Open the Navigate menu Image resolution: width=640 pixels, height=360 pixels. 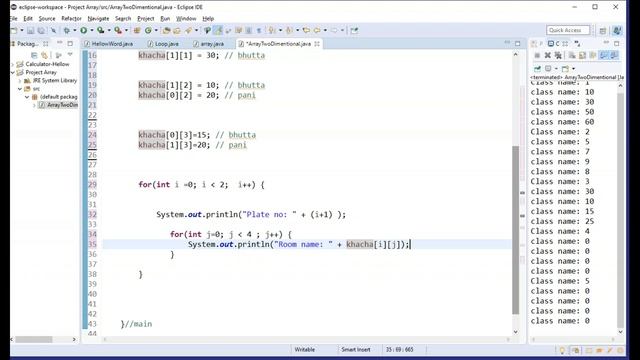98,18
